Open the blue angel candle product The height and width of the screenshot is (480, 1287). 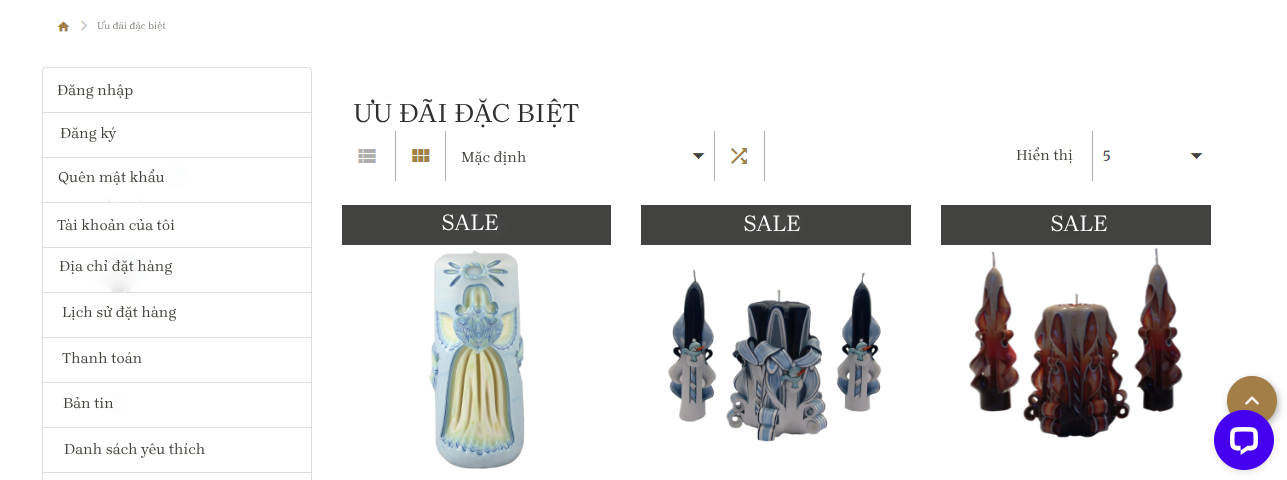tap(477, 358)
